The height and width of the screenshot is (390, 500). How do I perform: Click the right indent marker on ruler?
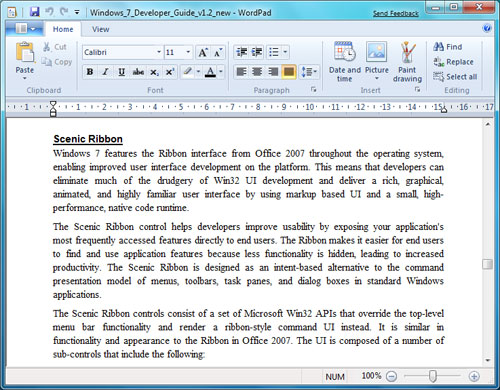444,109
